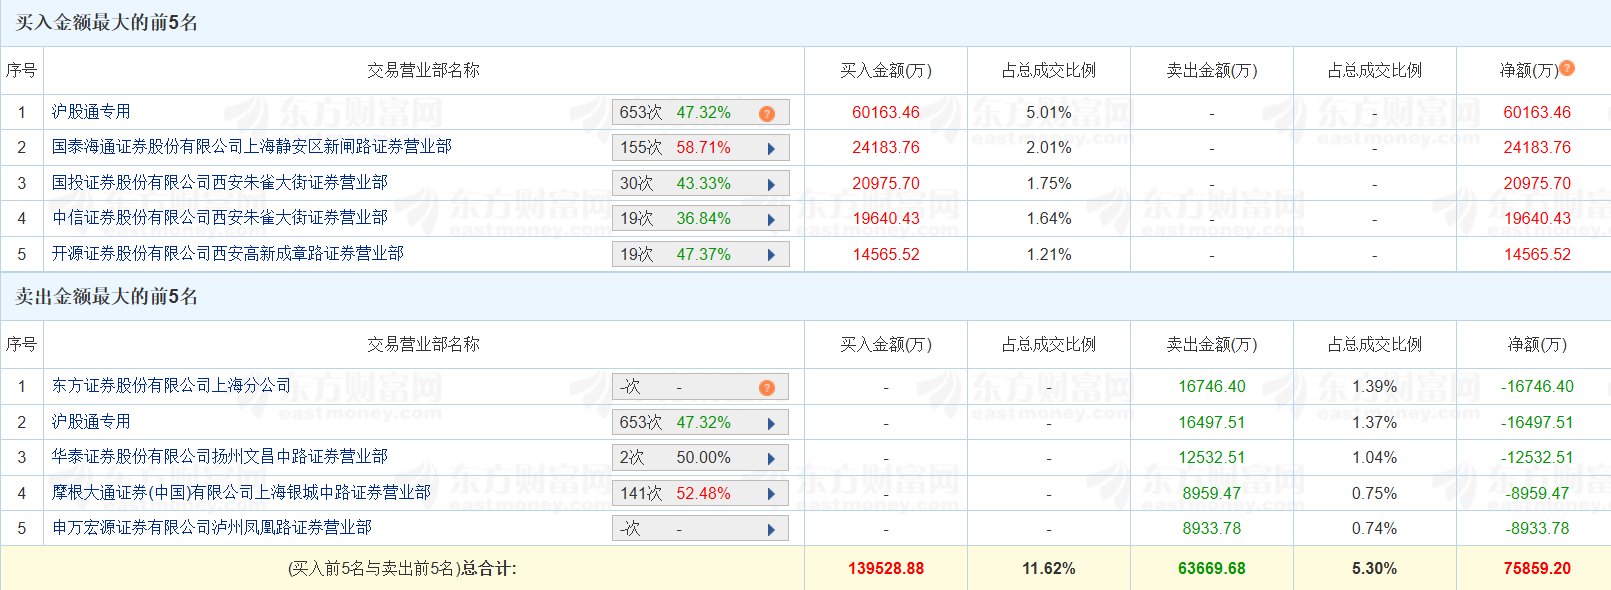Screen dimensions: 1611x590
Task: Click arrow icon in 沪股通专用 sell table row
Action: click(771, 423)
